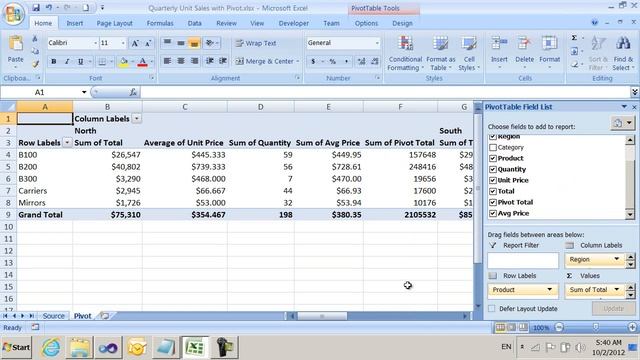Open PivotTable Options tab
The width and height of the screenshot is (640, 360).
pos(366,23)
